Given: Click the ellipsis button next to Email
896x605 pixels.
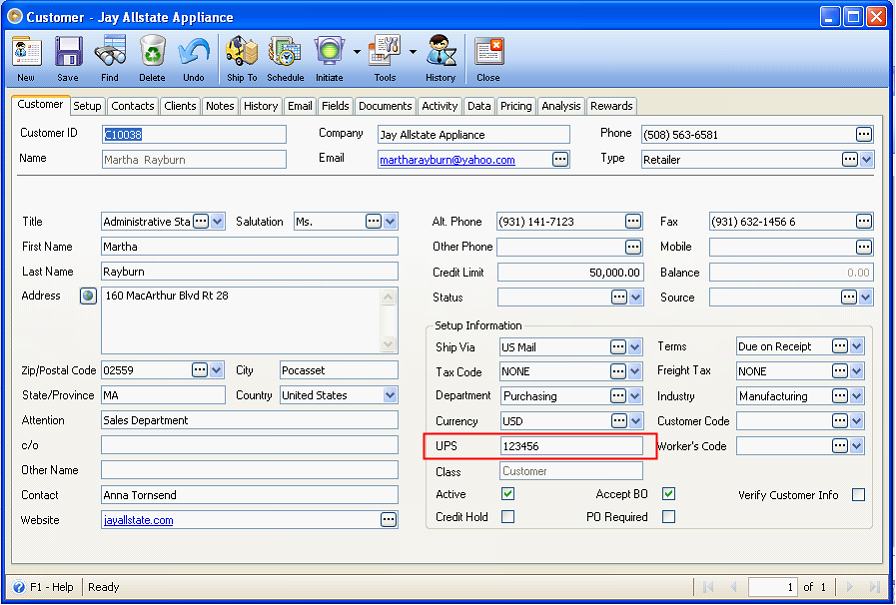Looking at the screenshot, I should click(x=561, y=159).
